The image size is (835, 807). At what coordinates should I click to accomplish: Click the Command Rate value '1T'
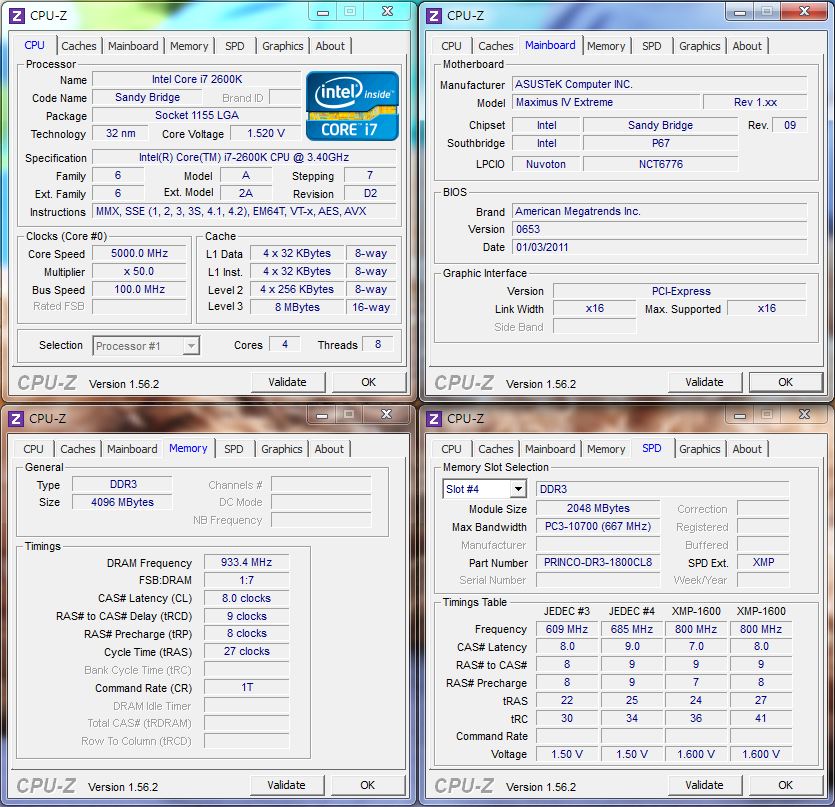click(x=247, y=688)
